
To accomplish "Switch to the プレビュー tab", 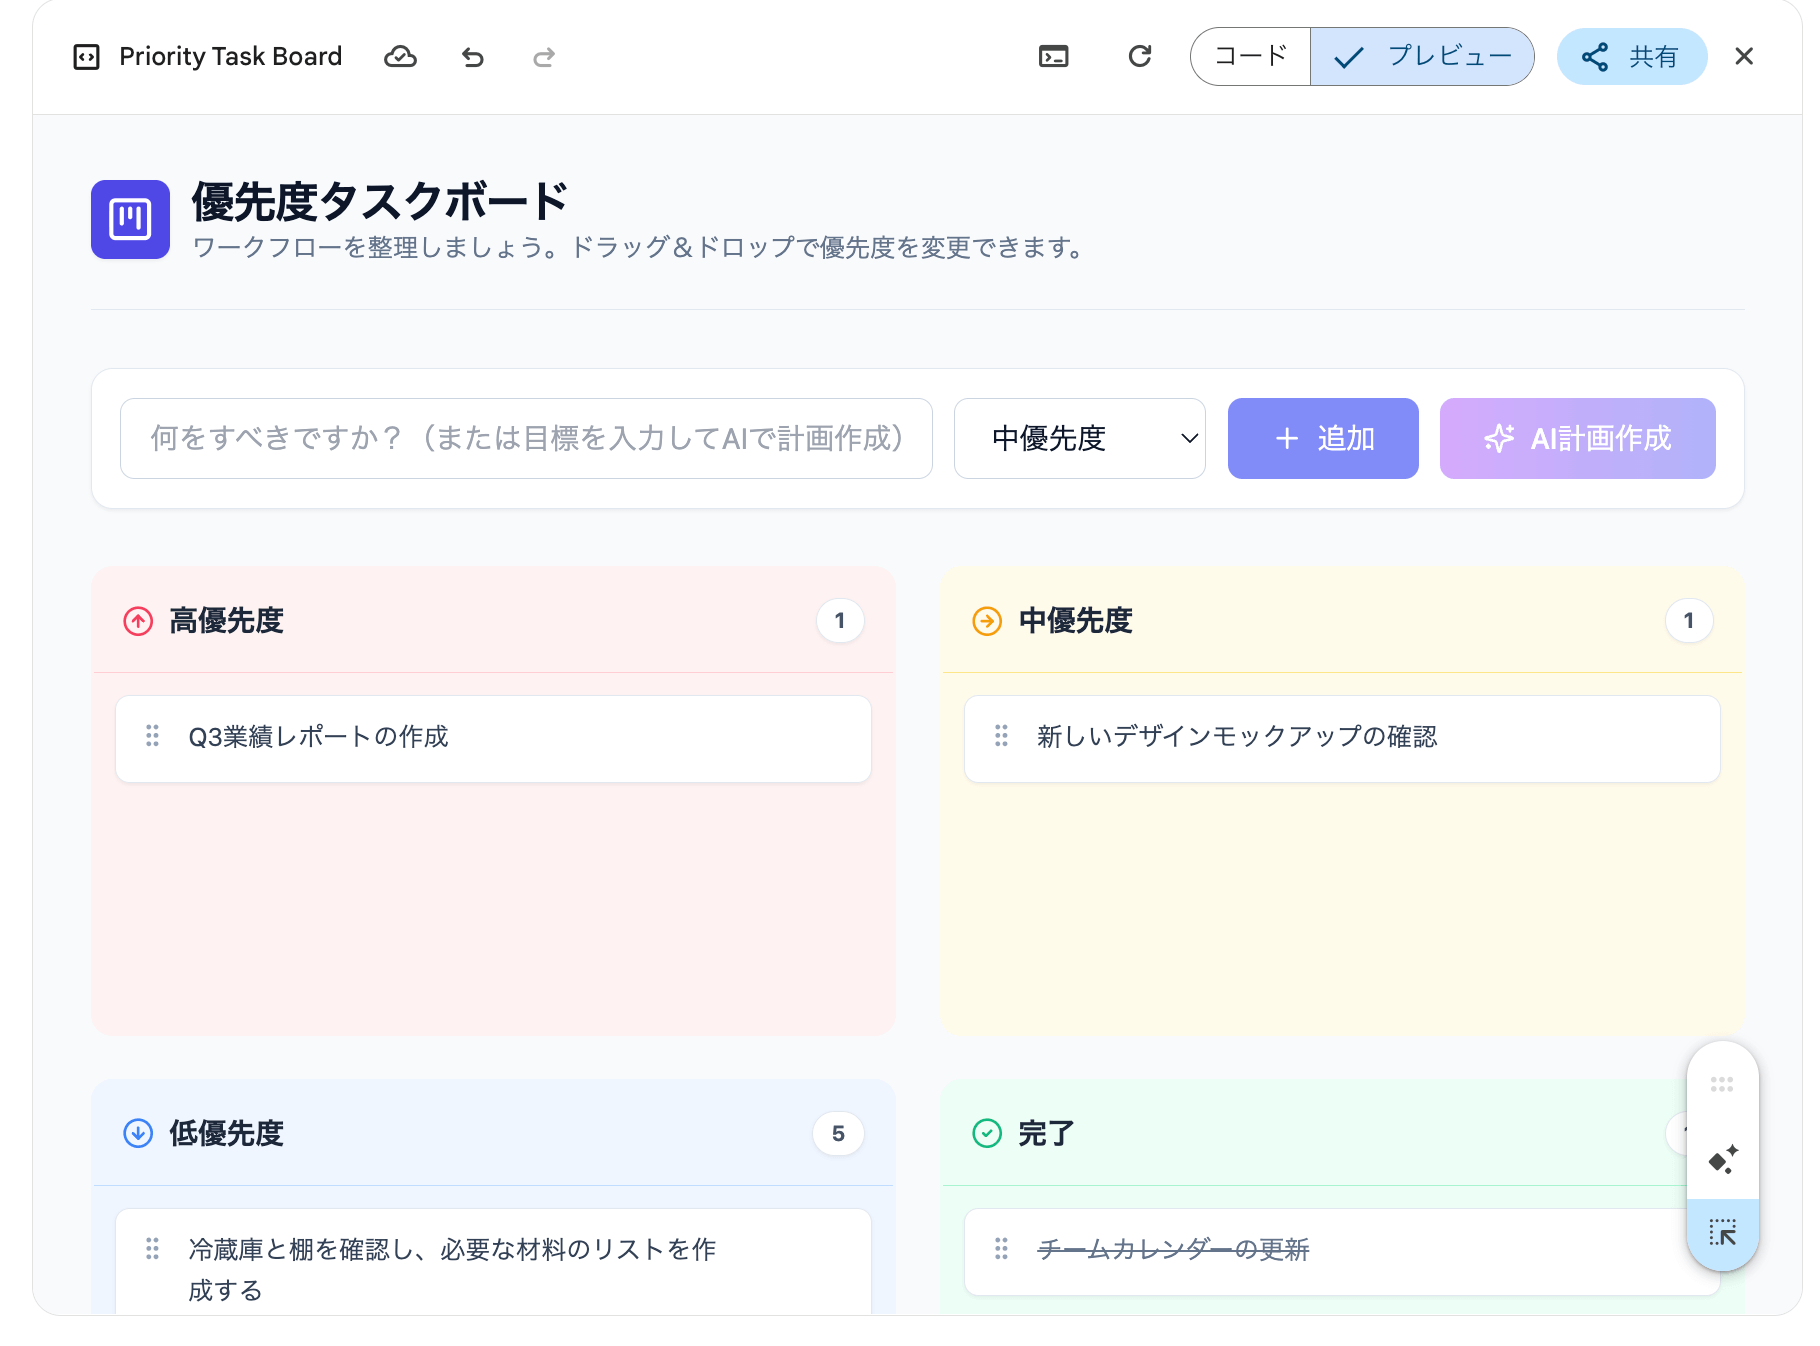I will click(1422, 57).
